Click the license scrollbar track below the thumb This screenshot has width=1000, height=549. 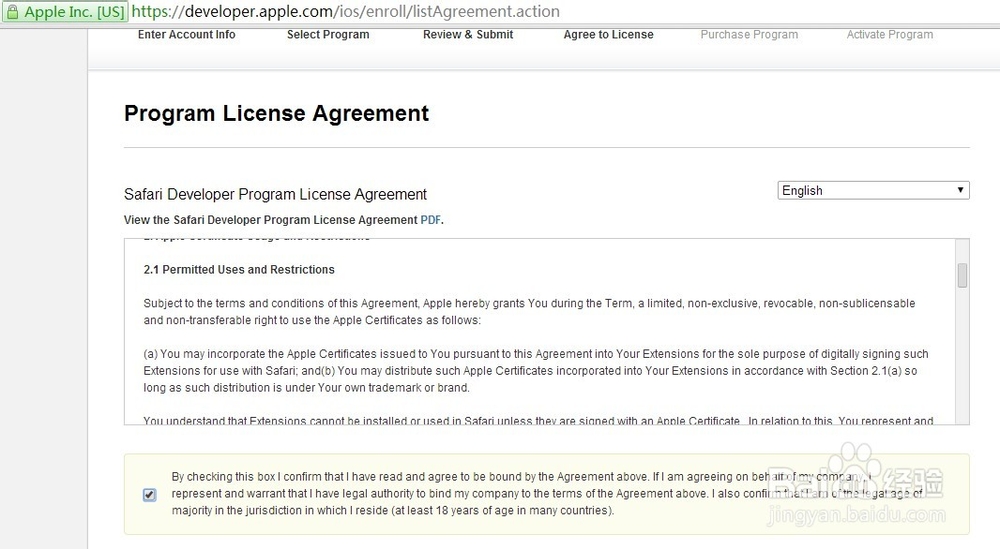click(962, 360)
